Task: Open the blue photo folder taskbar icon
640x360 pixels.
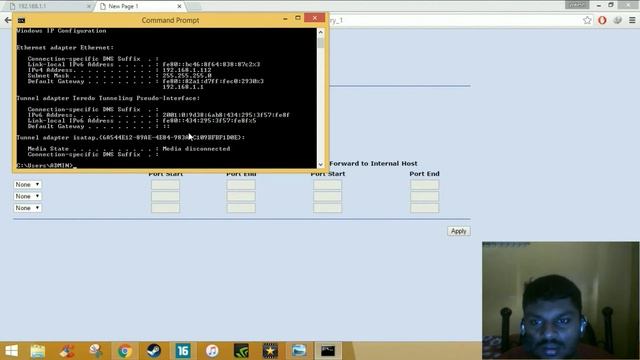Action: pos(299,351)
